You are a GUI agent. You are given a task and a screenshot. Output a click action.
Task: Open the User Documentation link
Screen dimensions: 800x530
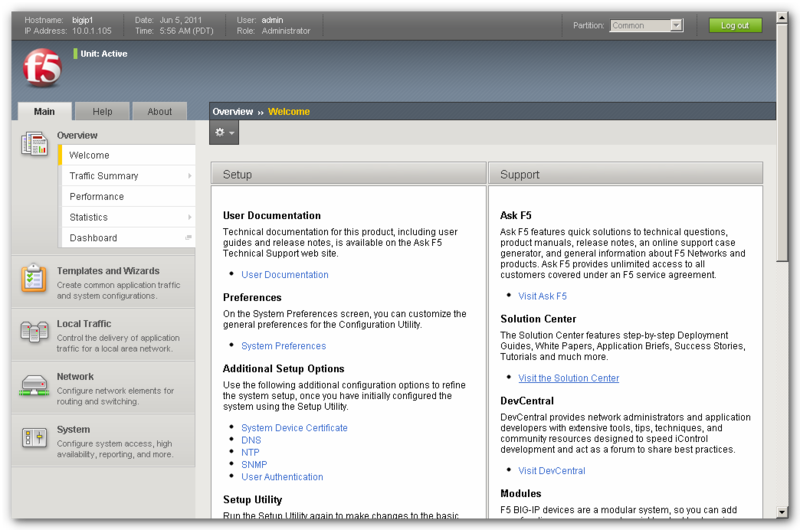285,274
